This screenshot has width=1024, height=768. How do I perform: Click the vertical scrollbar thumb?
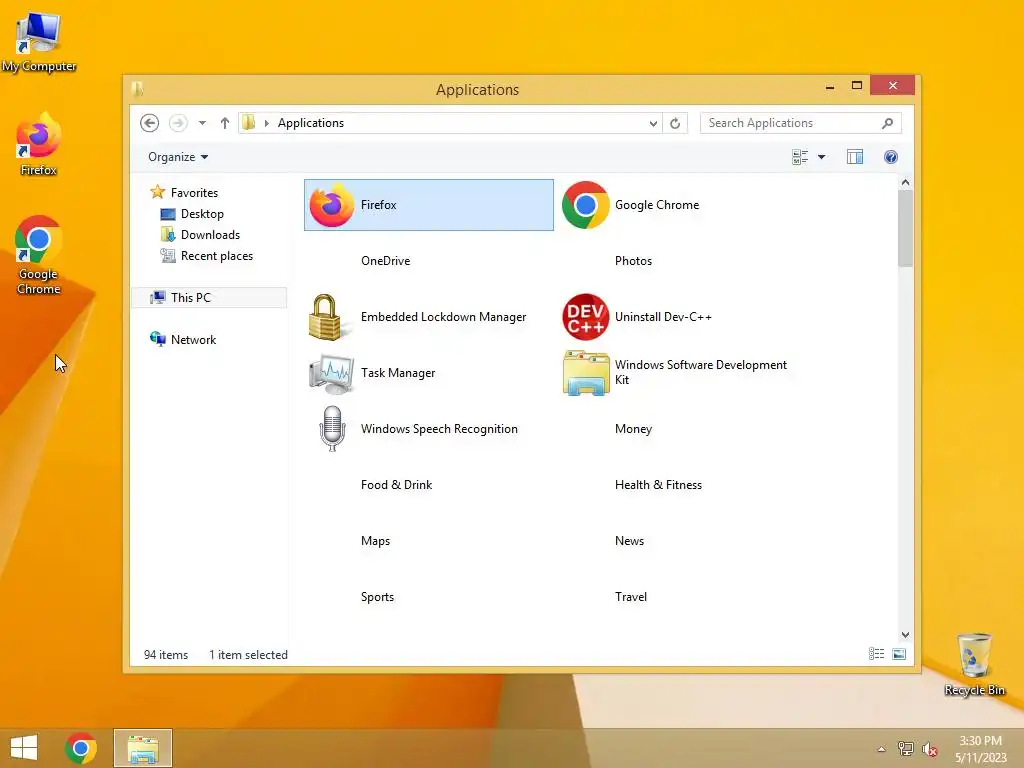click(905, 229)
